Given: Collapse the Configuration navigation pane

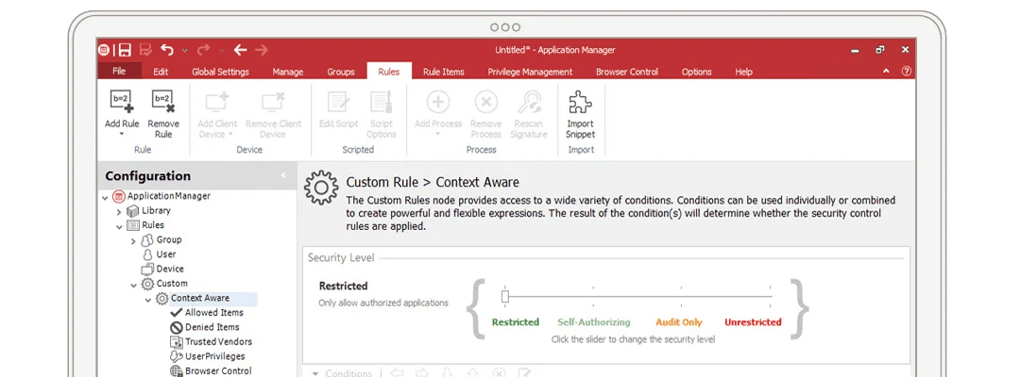Looking at the screenshot, I should point(283,176).
